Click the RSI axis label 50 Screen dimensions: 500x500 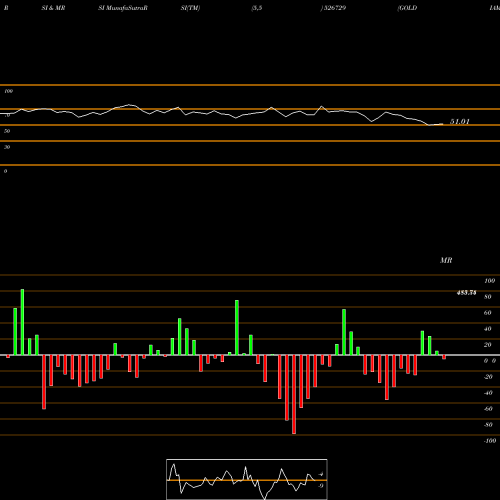(x=7, y=131)
